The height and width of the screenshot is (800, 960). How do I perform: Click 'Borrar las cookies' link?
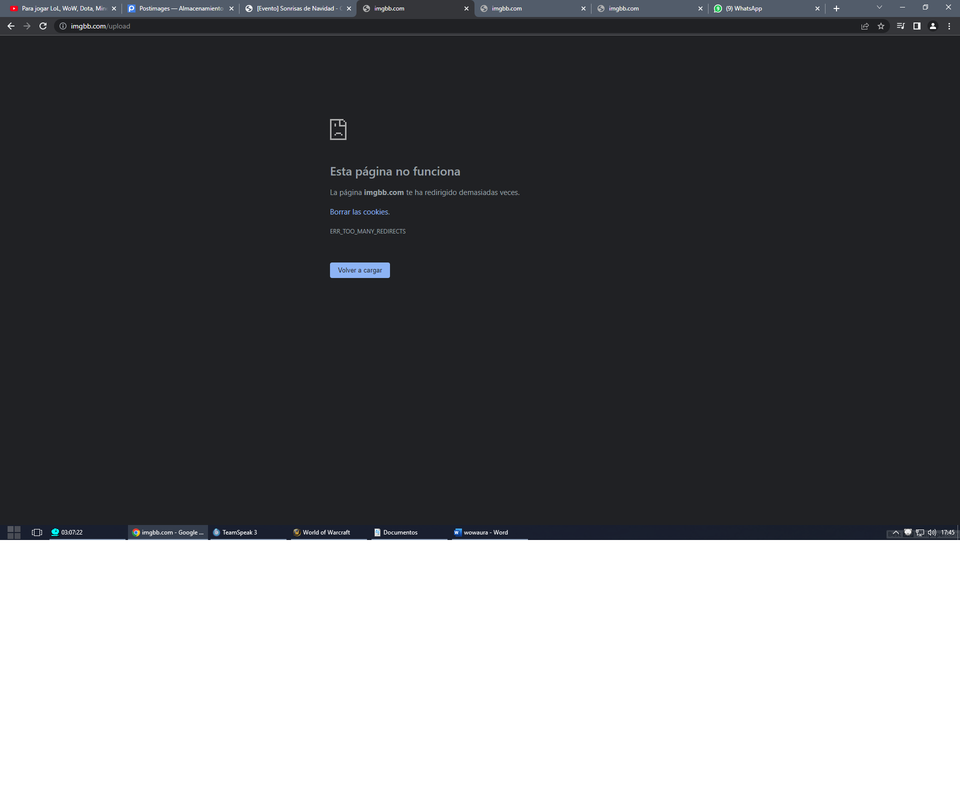click(x=359, y=212)
